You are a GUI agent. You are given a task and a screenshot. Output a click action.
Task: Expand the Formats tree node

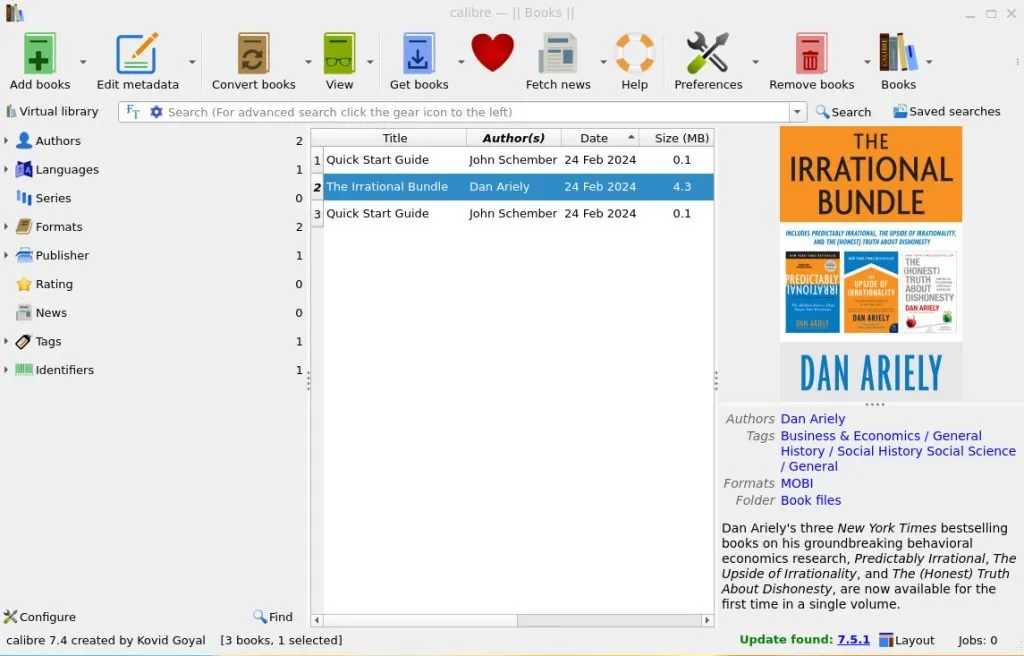coord(6,227)
